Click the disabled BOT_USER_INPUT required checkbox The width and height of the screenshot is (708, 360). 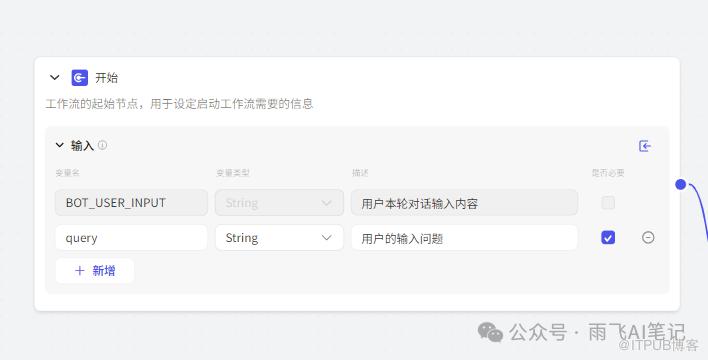pos(608,203)
